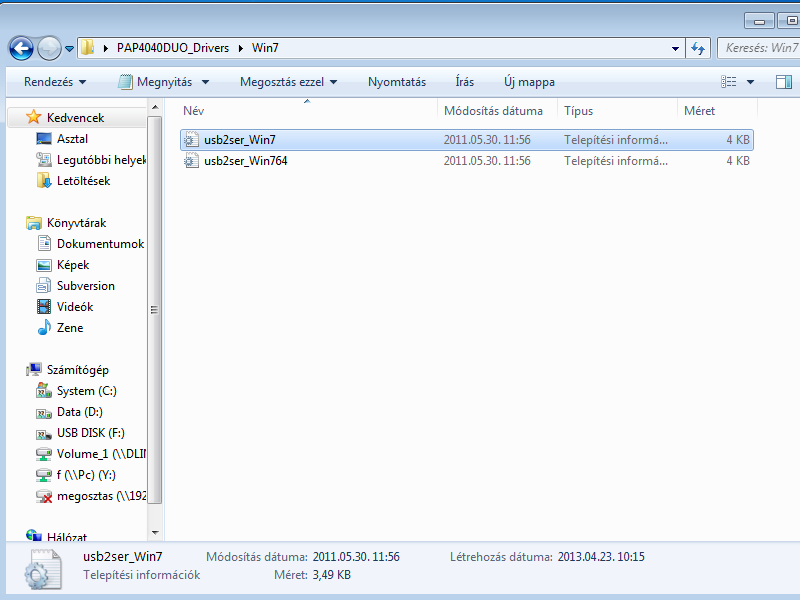The height and width of the screenshot is (600, 800).
Task: Open the Videók library
Action: [x=74, y=307]
